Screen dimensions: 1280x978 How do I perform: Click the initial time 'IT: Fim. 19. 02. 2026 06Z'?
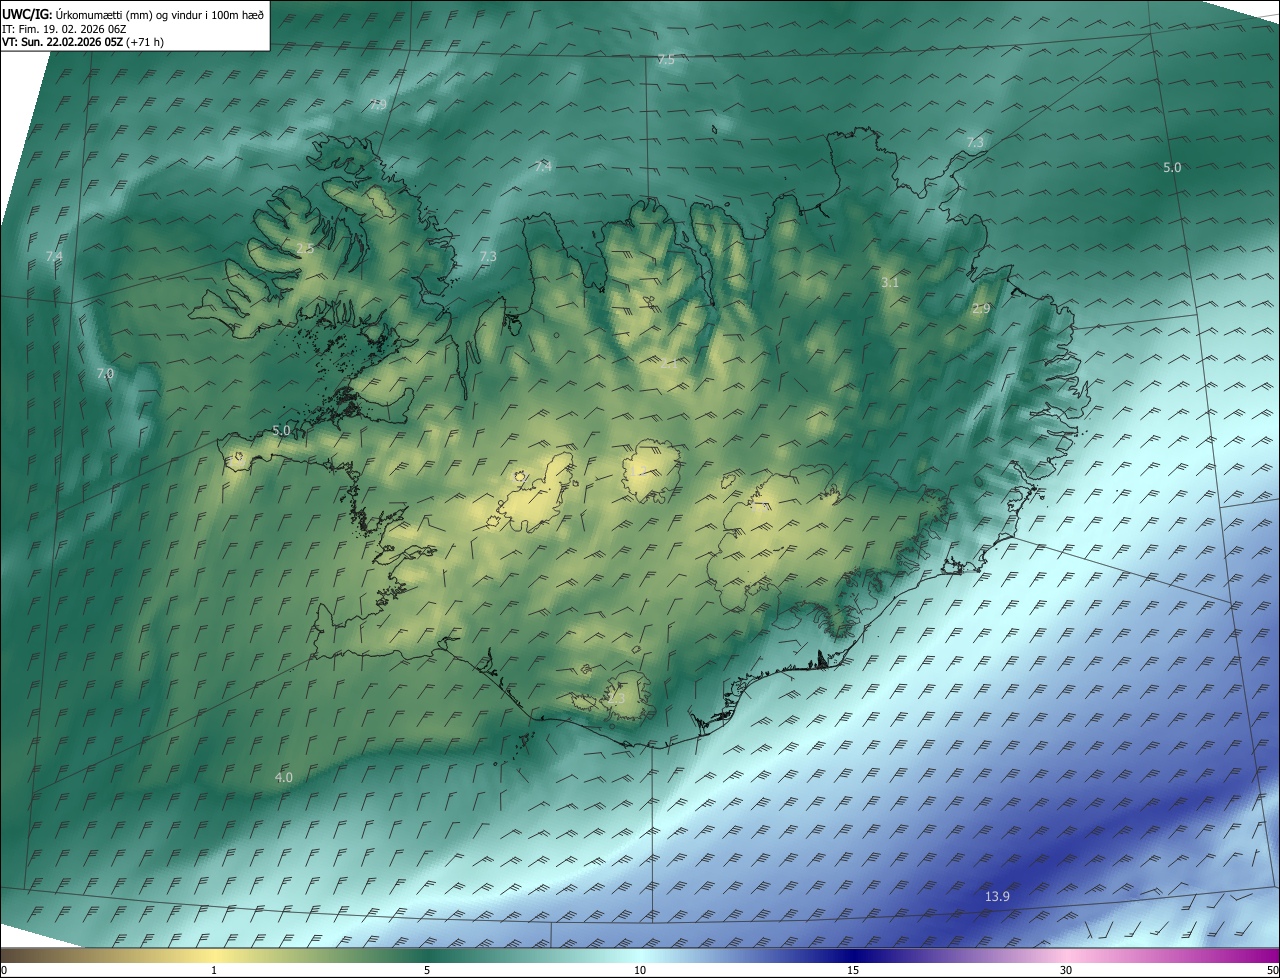coord(64,28)
